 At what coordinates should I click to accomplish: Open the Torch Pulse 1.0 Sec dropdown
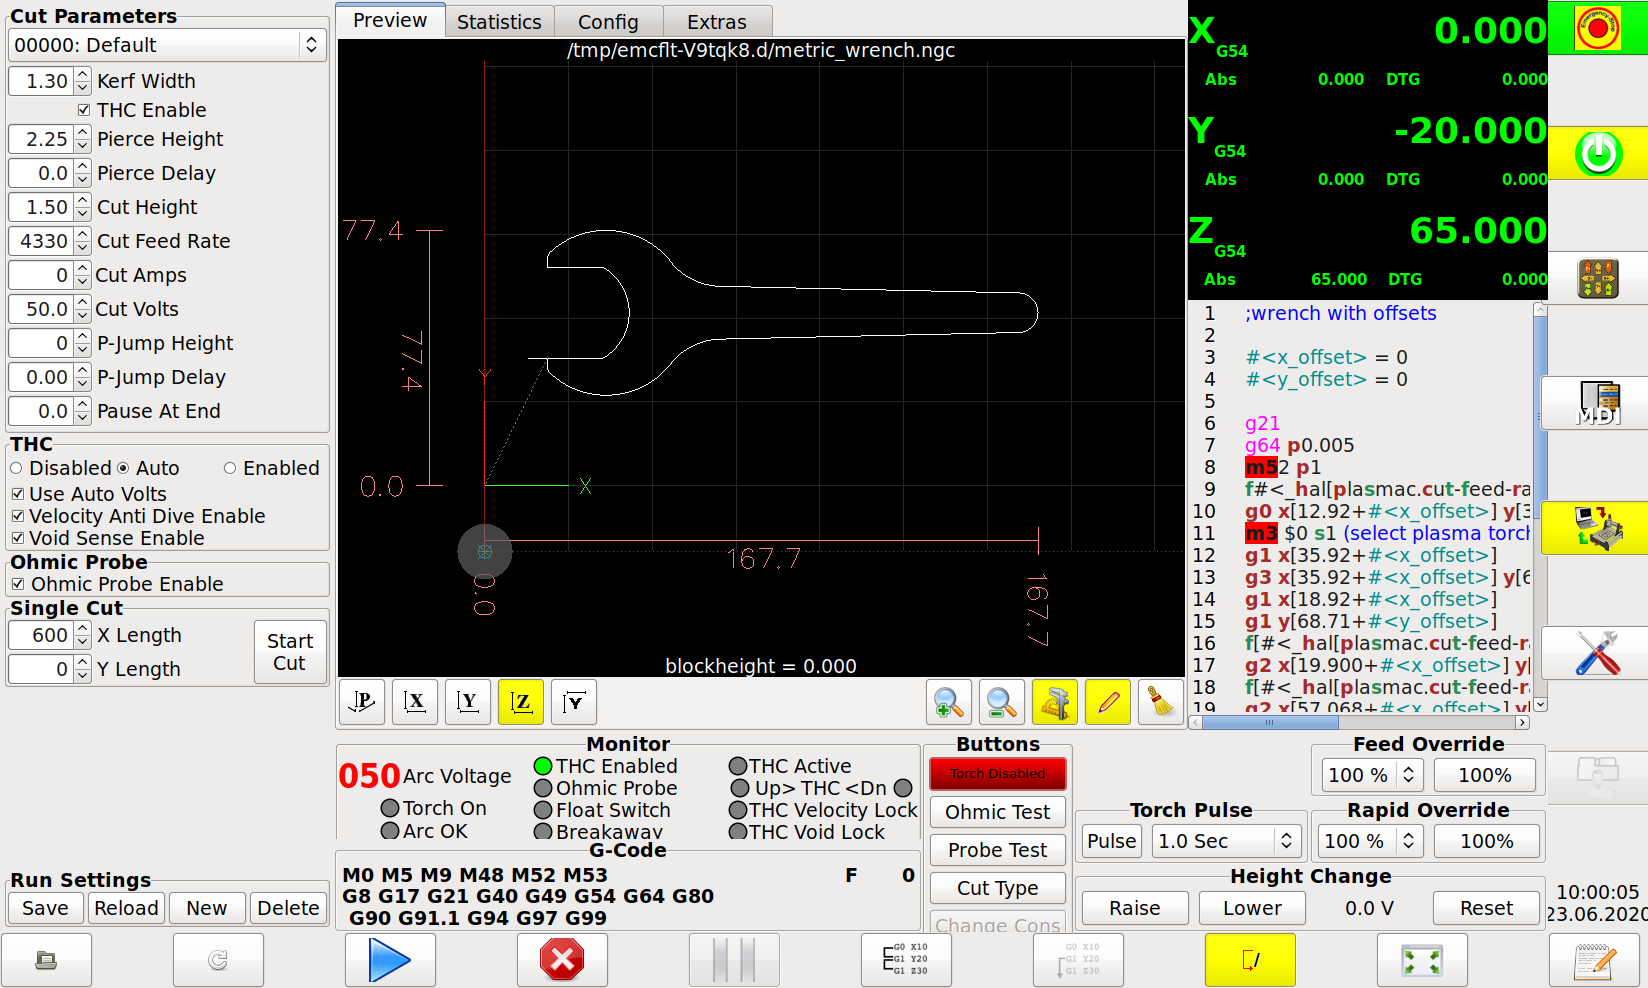pyautogui.click(x=1226, y=841)
